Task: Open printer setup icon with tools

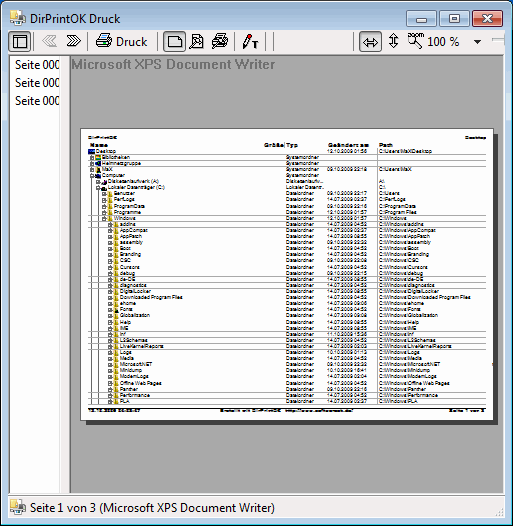Action: coord(220,42)
